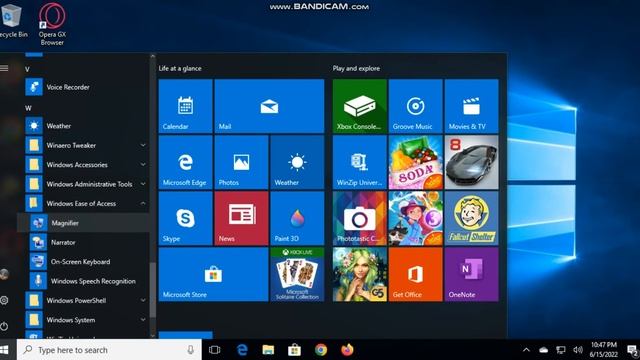Open Firefox from the taskbar

pos(347,350)
